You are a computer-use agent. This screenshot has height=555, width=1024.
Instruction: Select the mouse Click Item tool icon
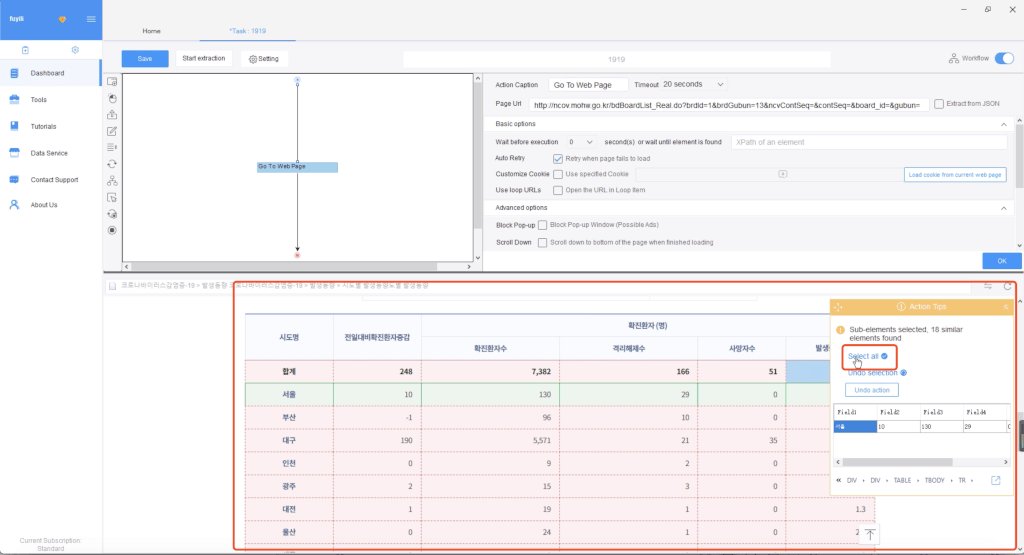(x=112, y=99)
